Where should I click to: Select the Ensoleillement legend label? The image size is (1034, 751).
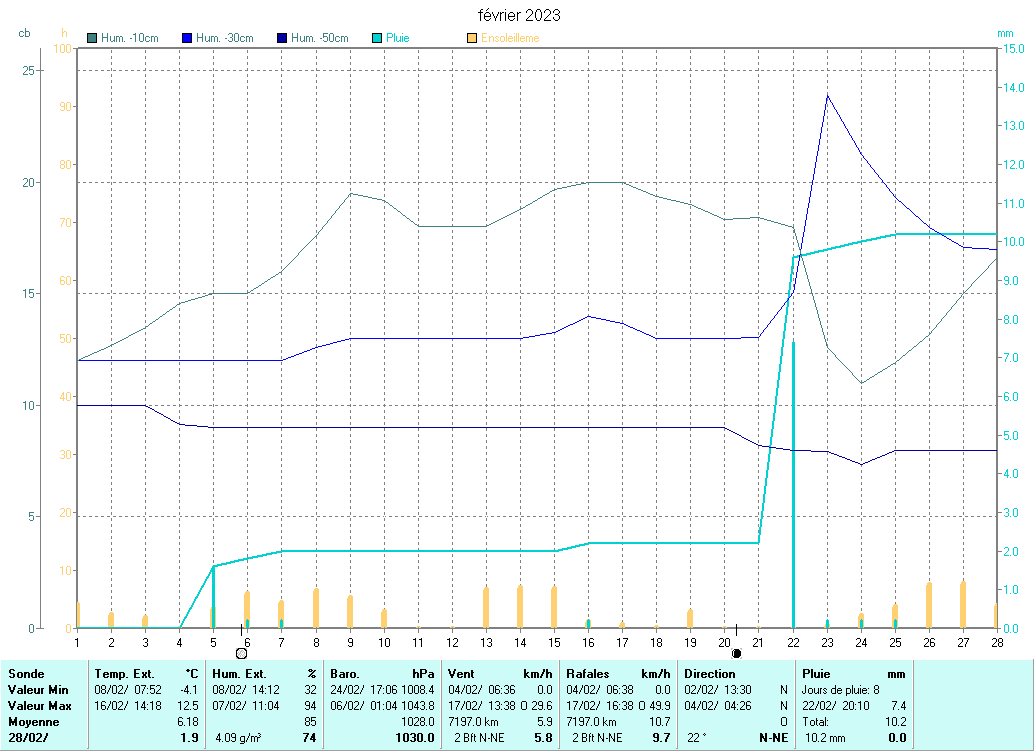510,39
